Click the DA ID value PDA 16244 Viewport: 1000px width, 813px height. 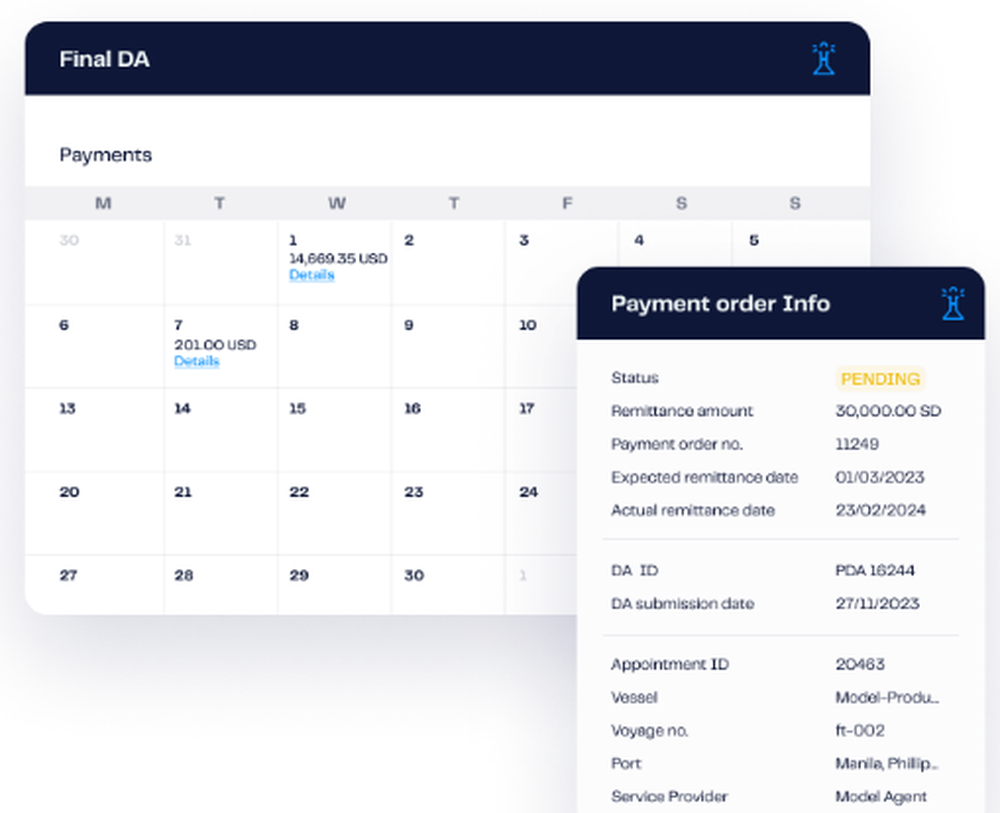pos(875,570)
